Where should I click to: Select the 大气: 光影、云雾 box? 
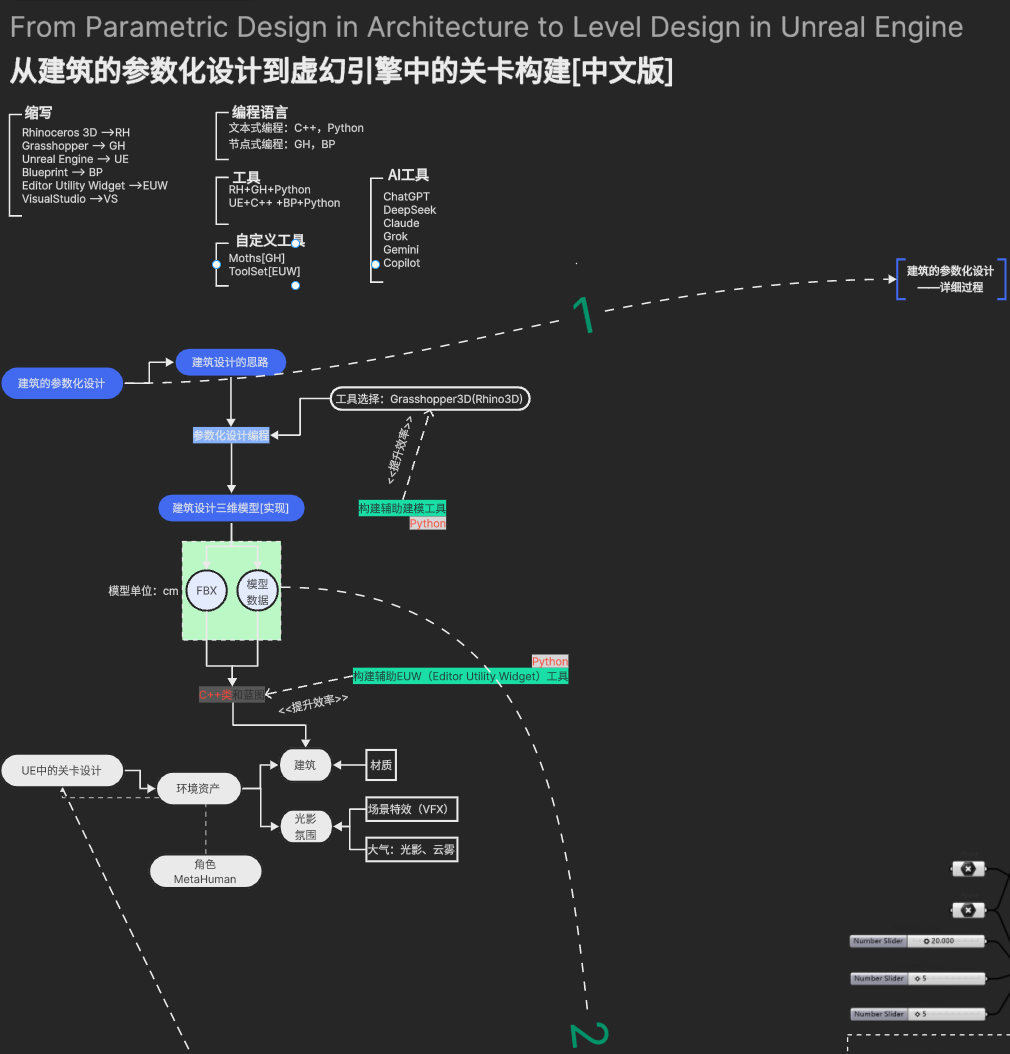[412, 850]
